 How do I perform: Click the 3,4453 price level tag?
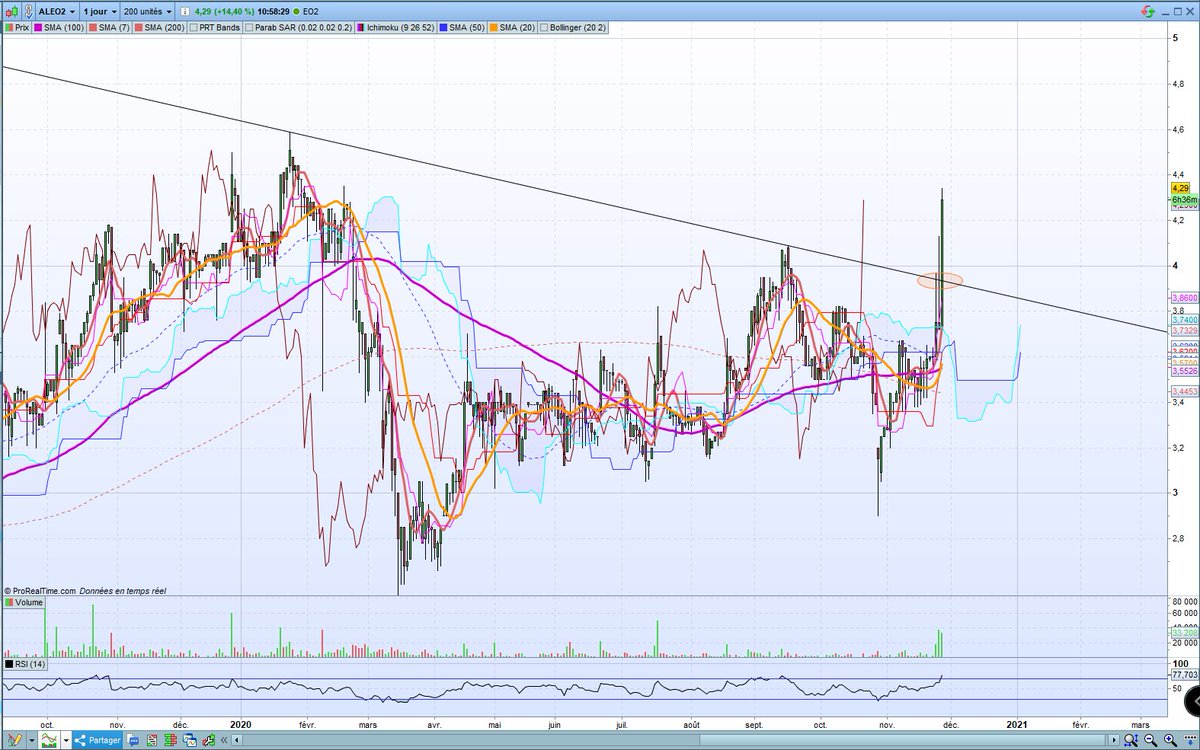(x=1183, y=392)
